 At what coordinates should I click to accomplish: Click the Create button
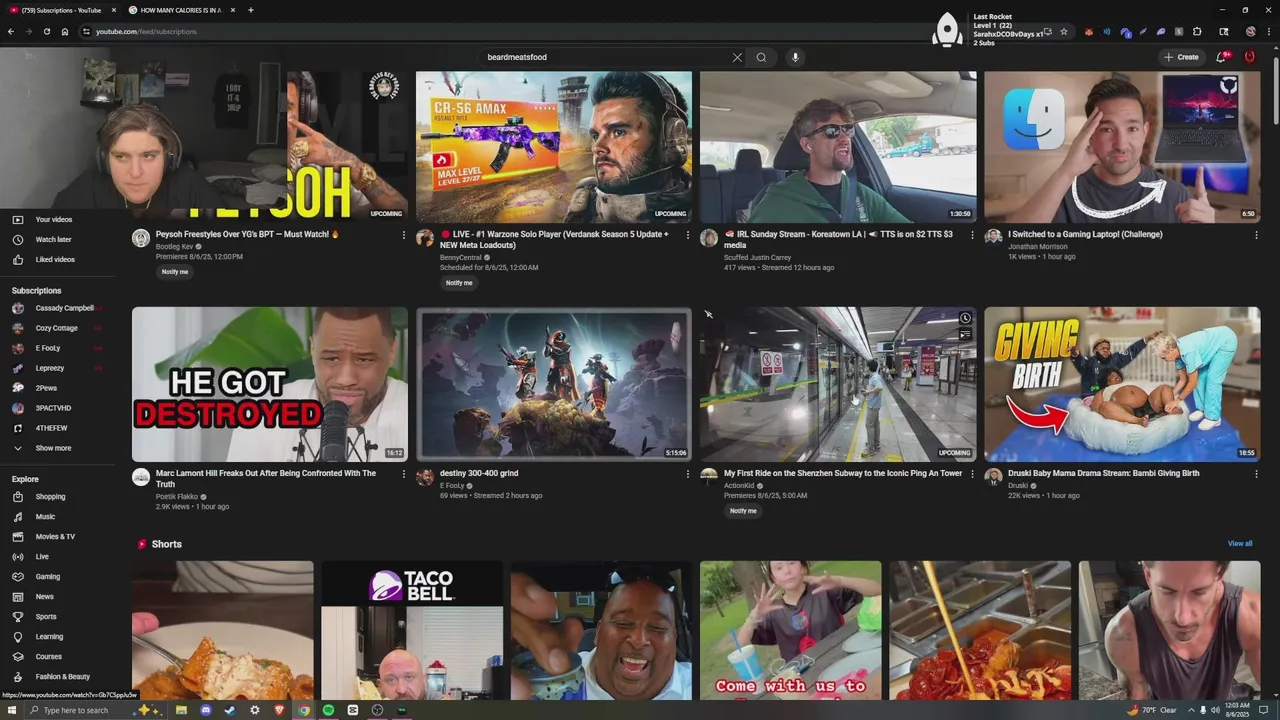point(1181,57)
